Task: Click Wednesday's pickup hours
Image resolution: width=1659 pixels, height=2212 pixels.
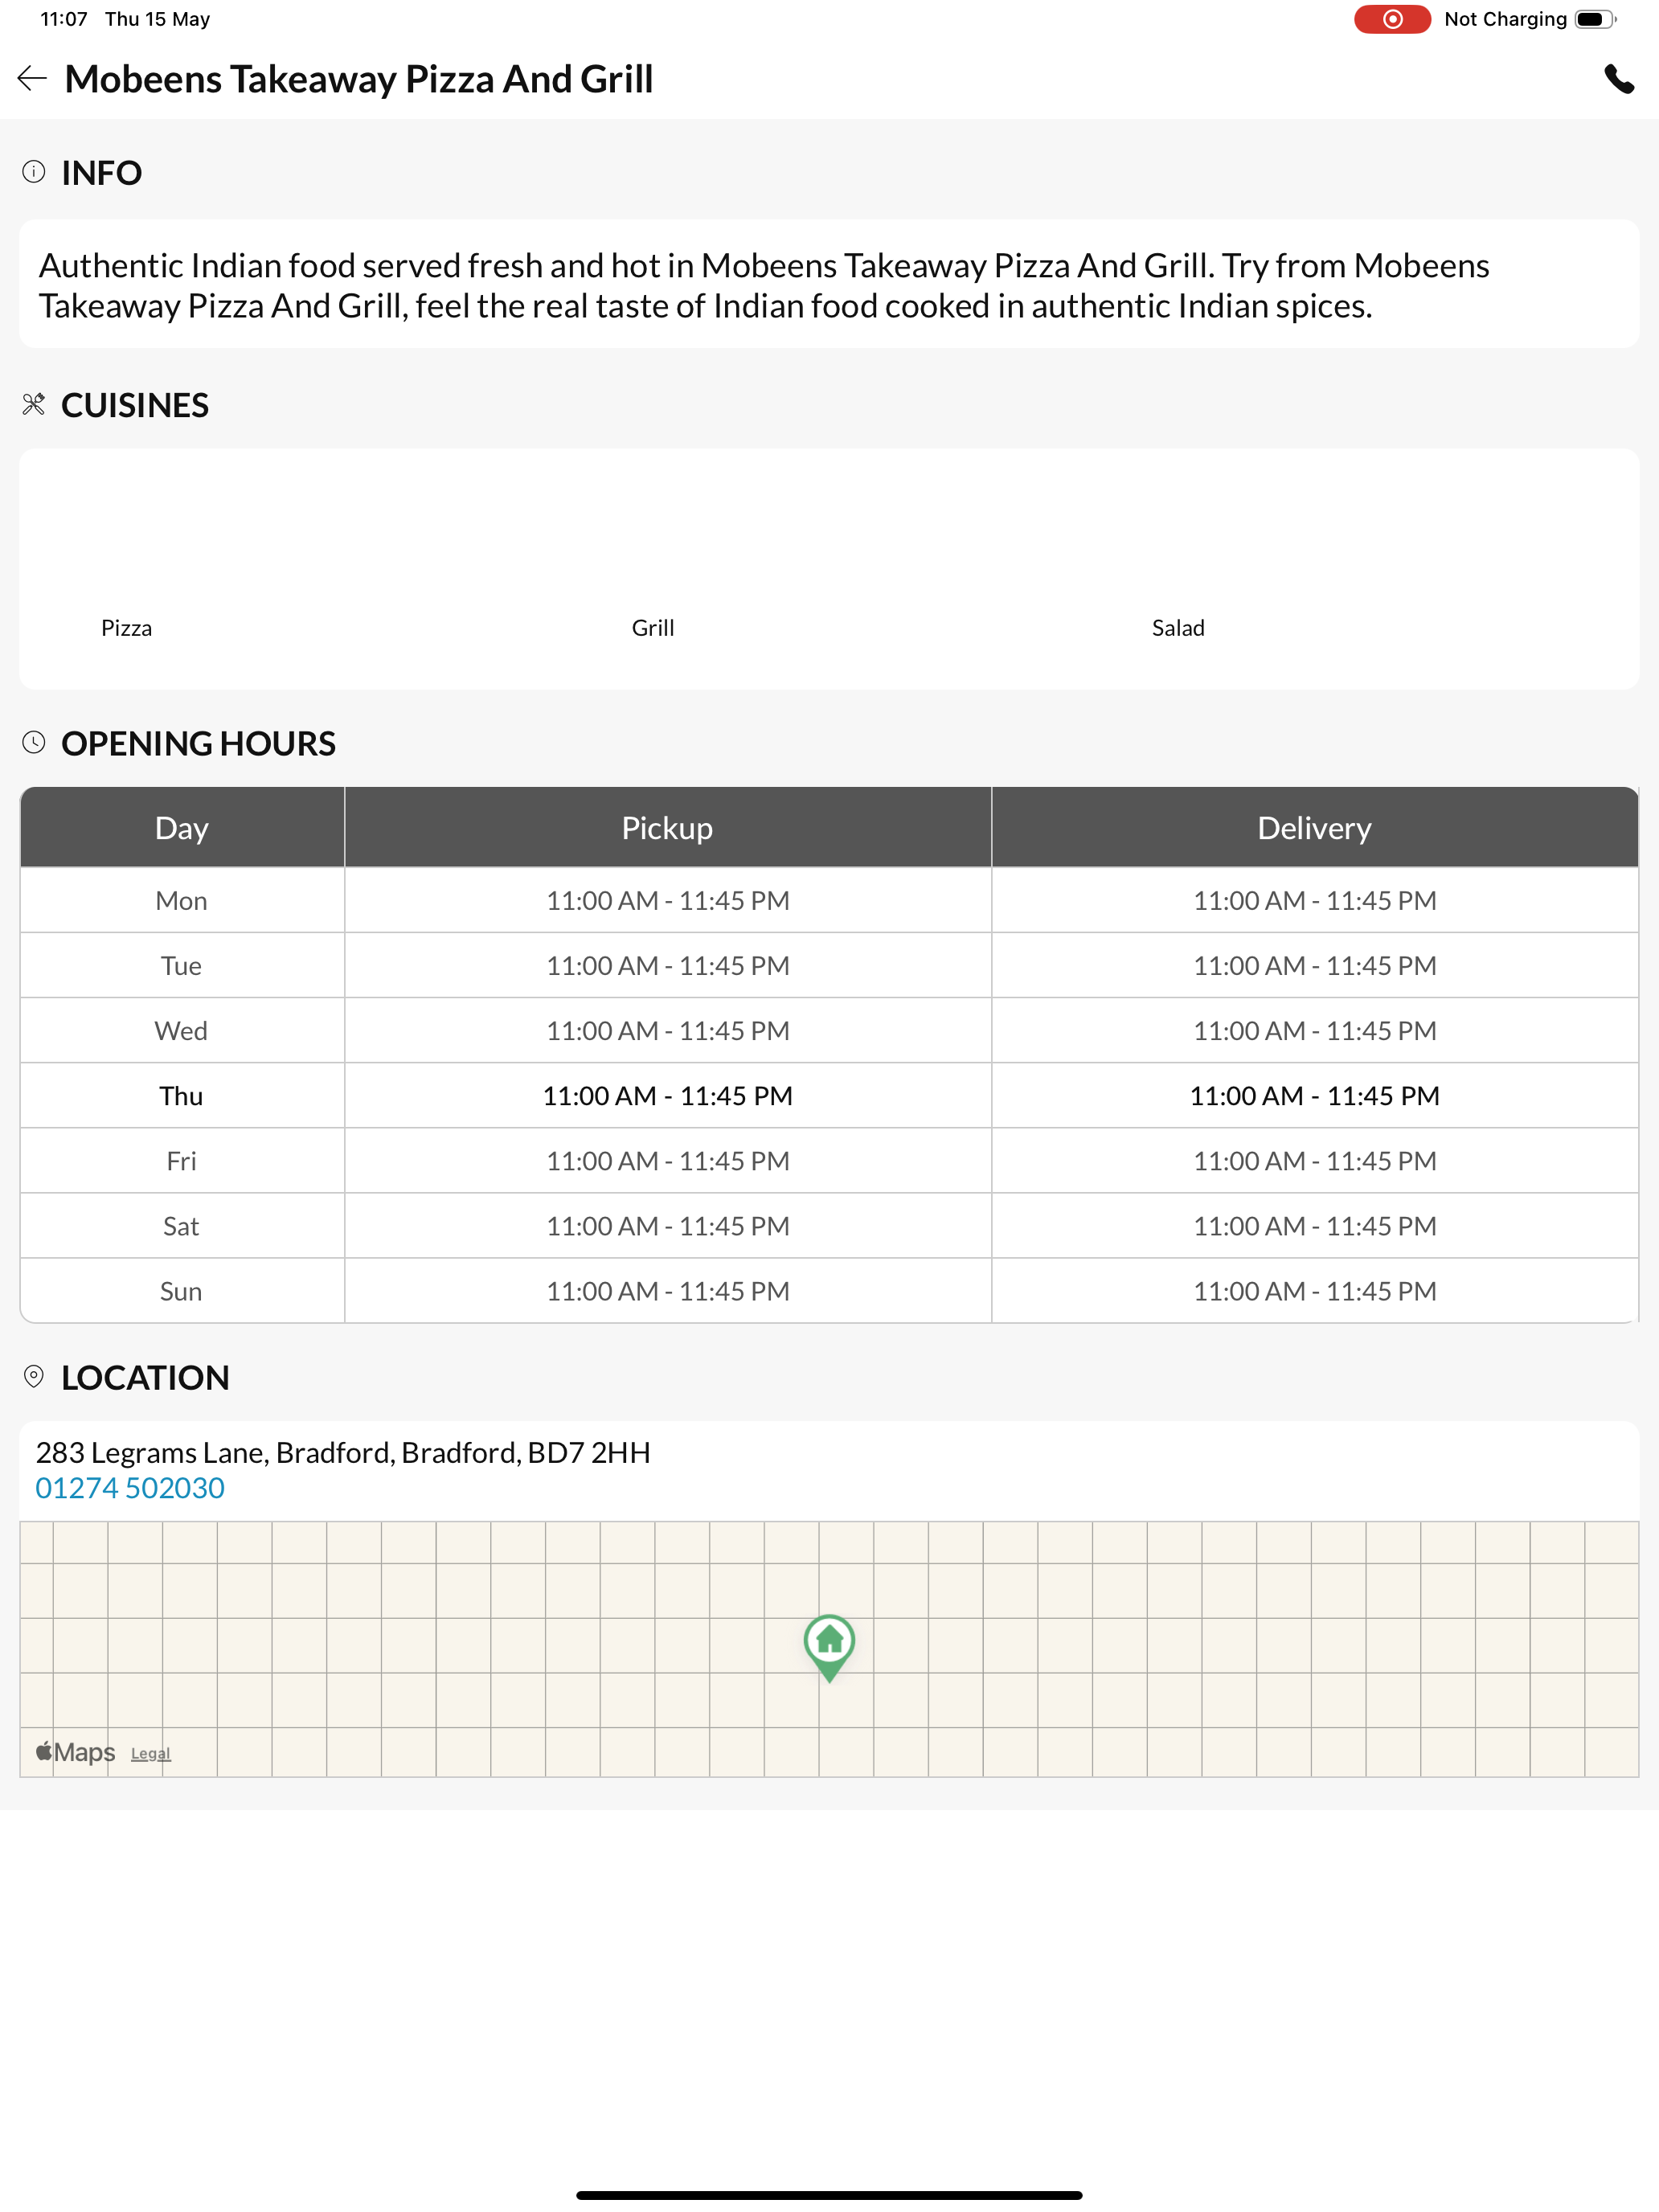Action: [x=668, y=1030]
